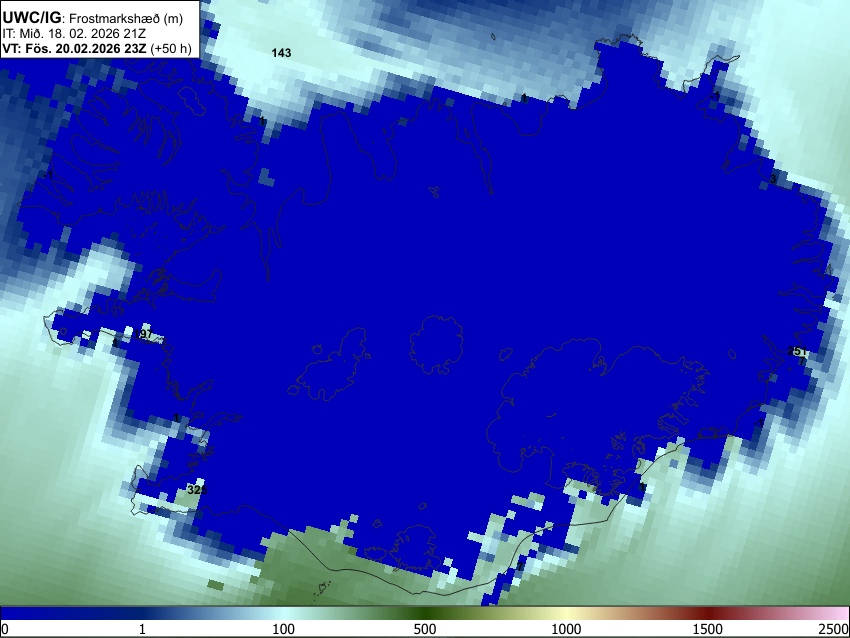Click the legend tick label '100'
Screen dimensions: 850x638
tap(284, 629)
